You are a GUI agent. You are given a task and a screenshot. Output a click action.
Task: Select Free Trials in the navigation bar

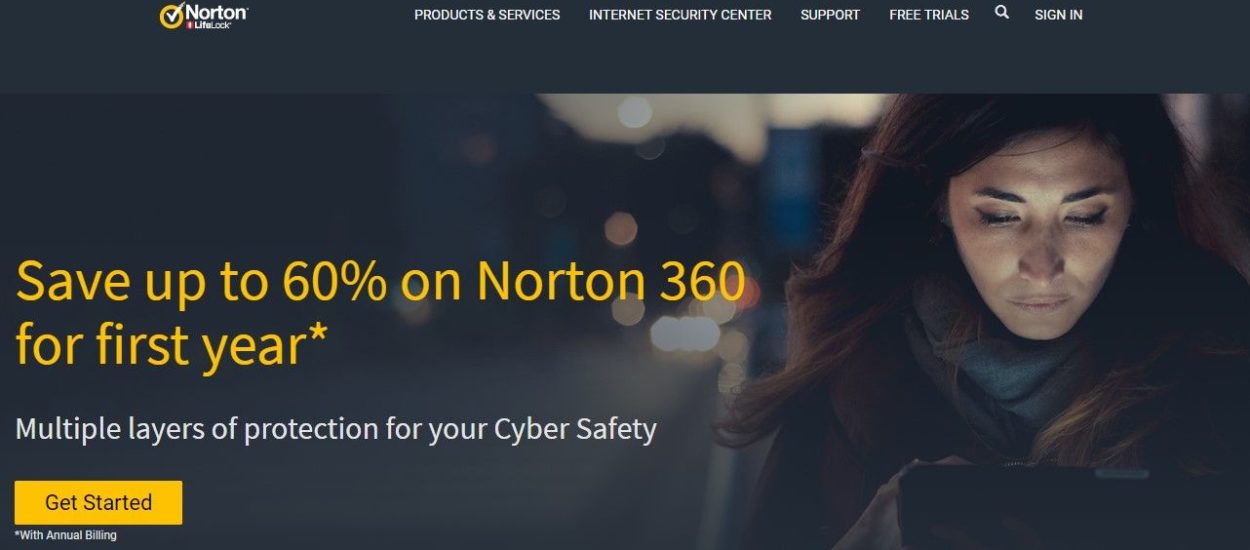pyautogui.click(x=929, y=15)
